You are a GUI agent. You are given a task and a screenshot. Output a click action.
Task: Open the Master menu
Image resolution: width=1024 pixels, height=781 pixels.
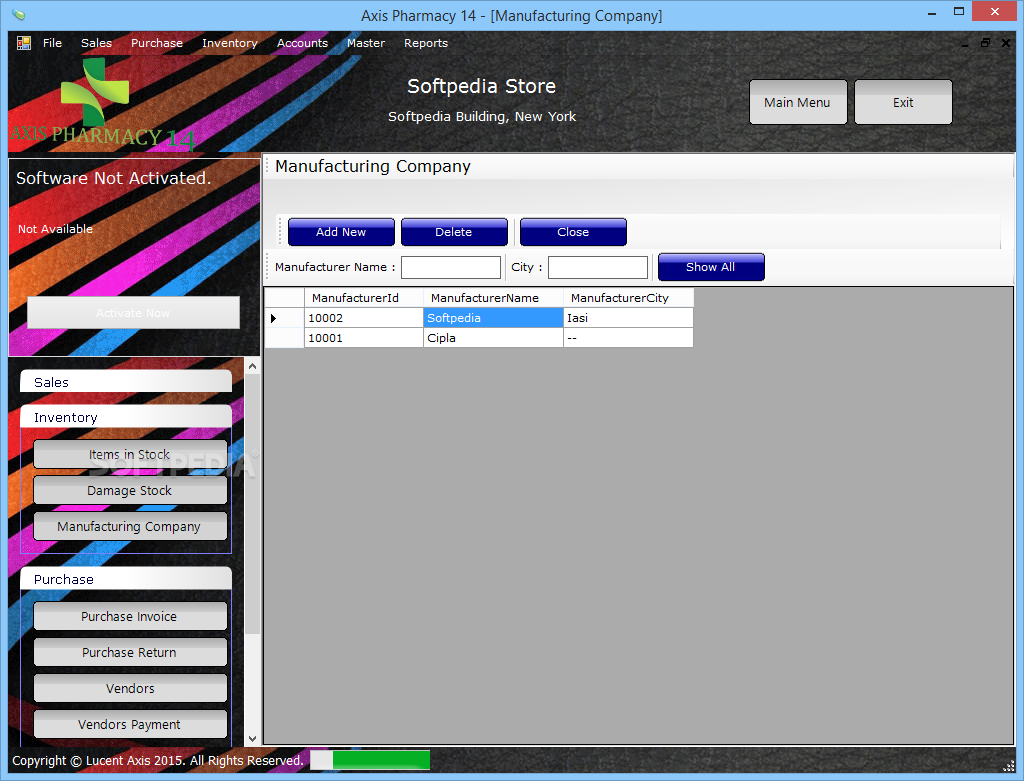(x=366, y=43)
